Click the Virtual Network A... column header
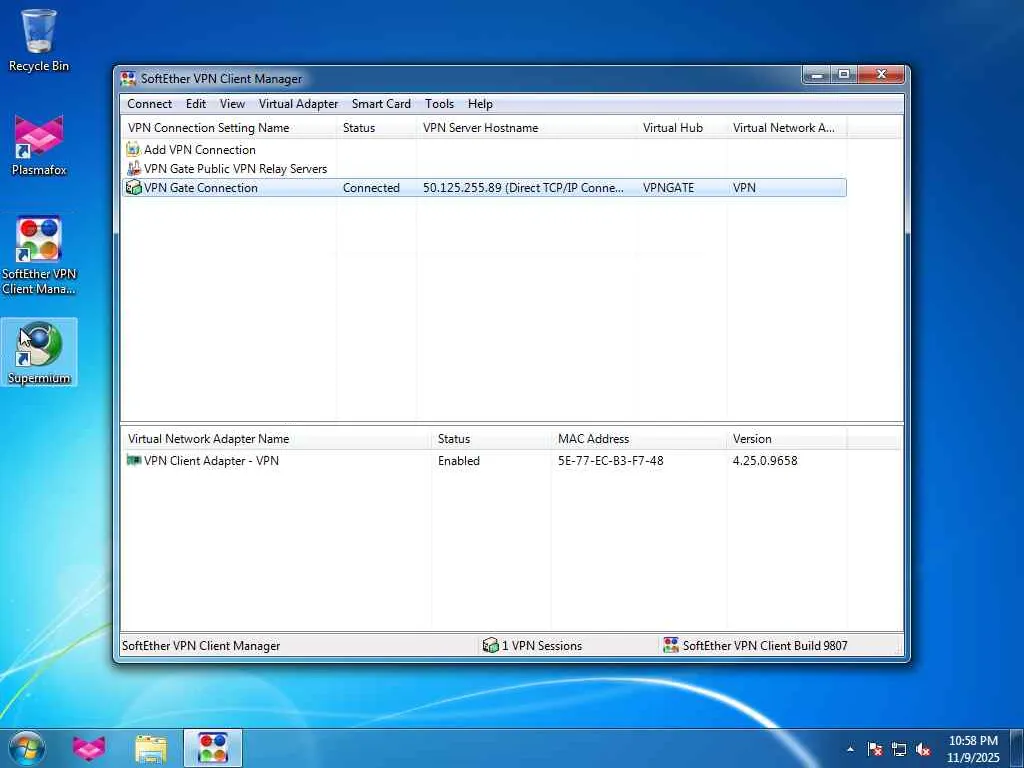The width and height of the screenshot is (1024, 768). [x=787, y=127]
